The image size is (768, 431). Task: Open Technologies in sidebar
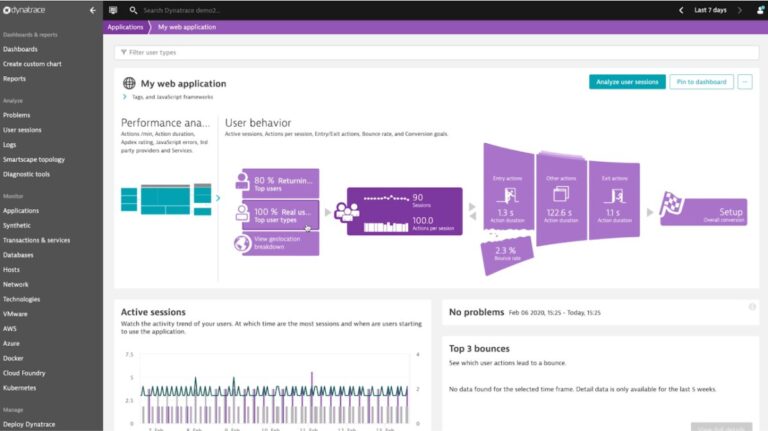pos(22,299)
